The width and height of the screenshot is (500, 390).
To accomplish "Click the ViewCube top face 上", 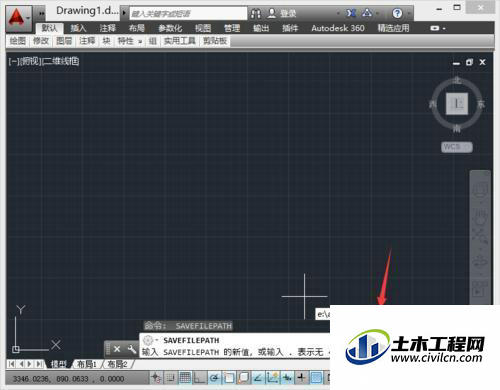I will pyautogui.click(x=457, y=104).
